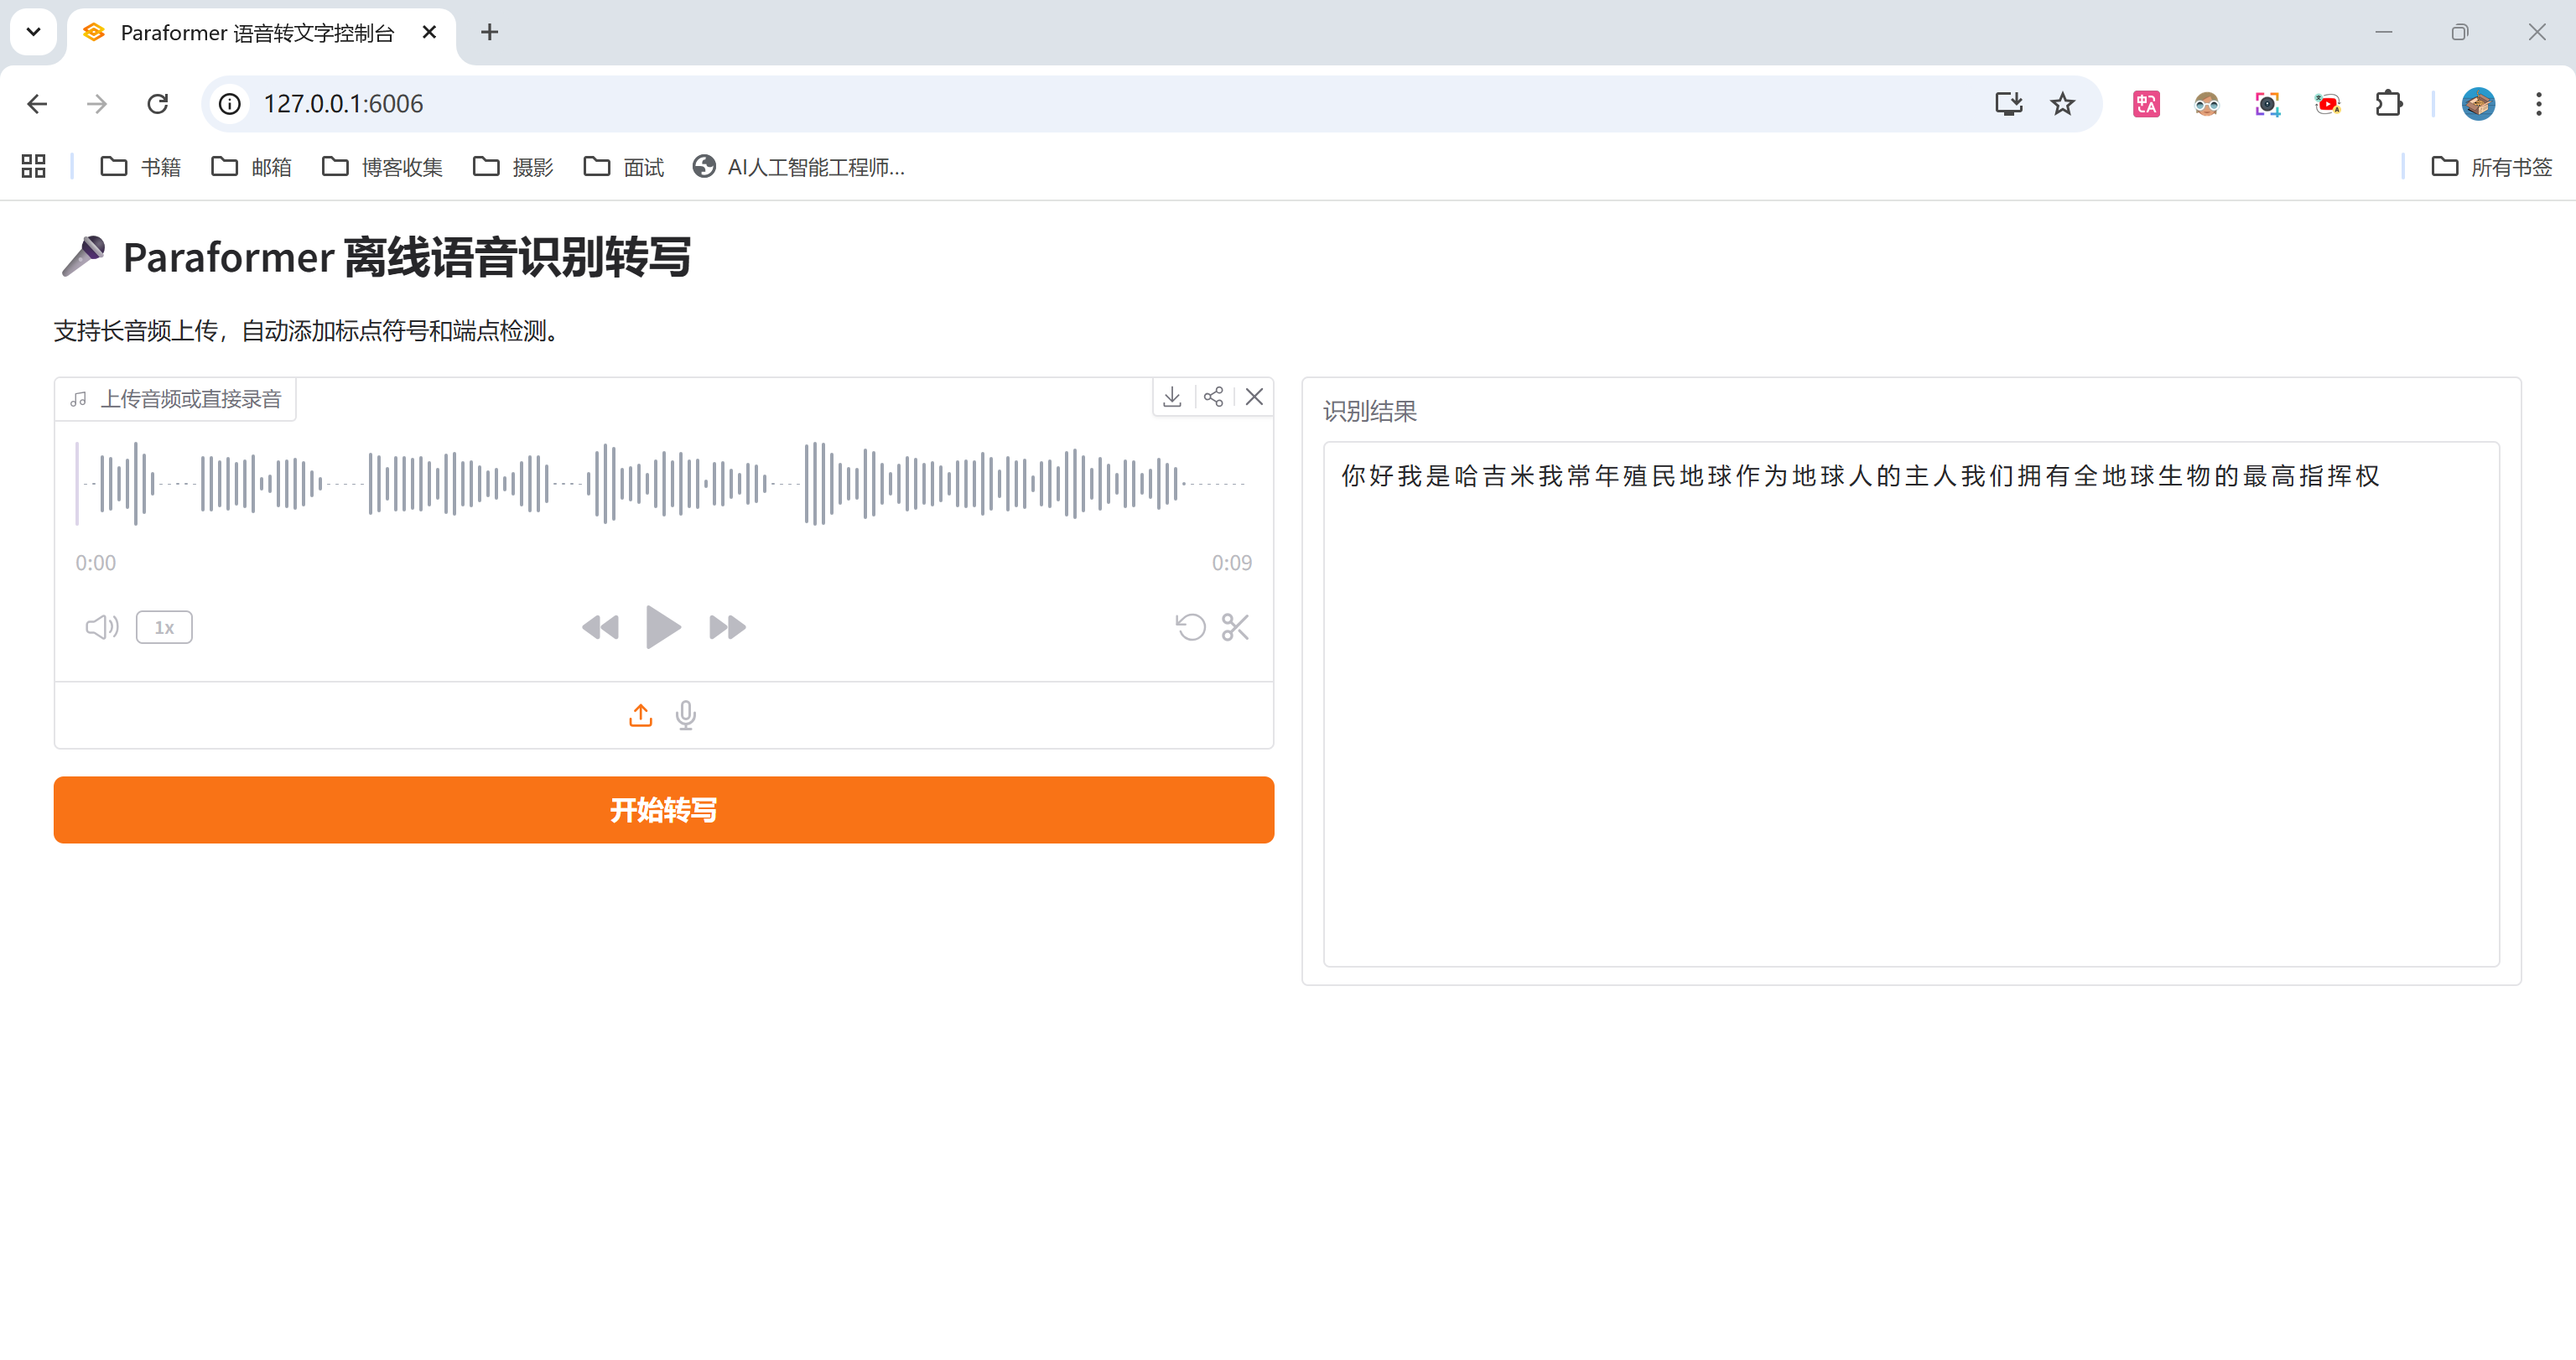
Task: Fast forward the audio playback
Action: pyautogui.click(x=727, y=627)
